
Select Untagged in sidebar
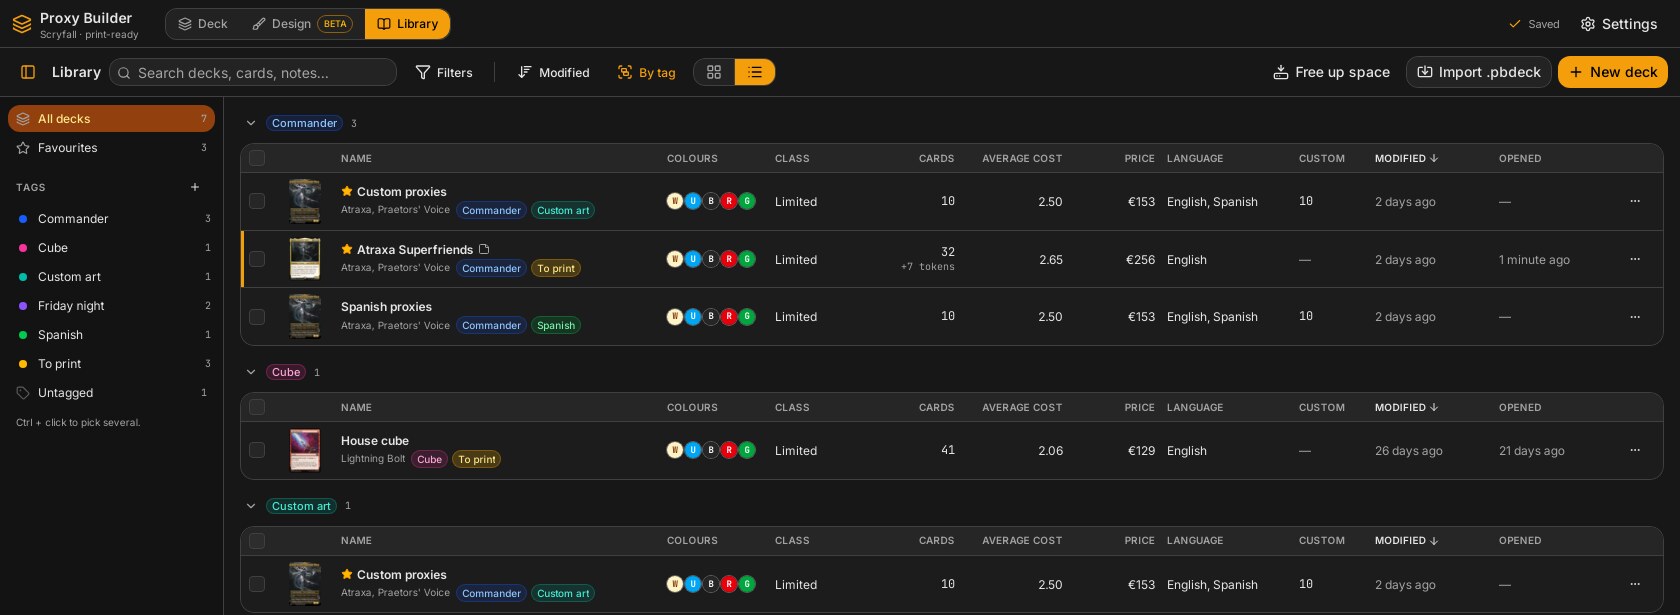click(111, 393)
